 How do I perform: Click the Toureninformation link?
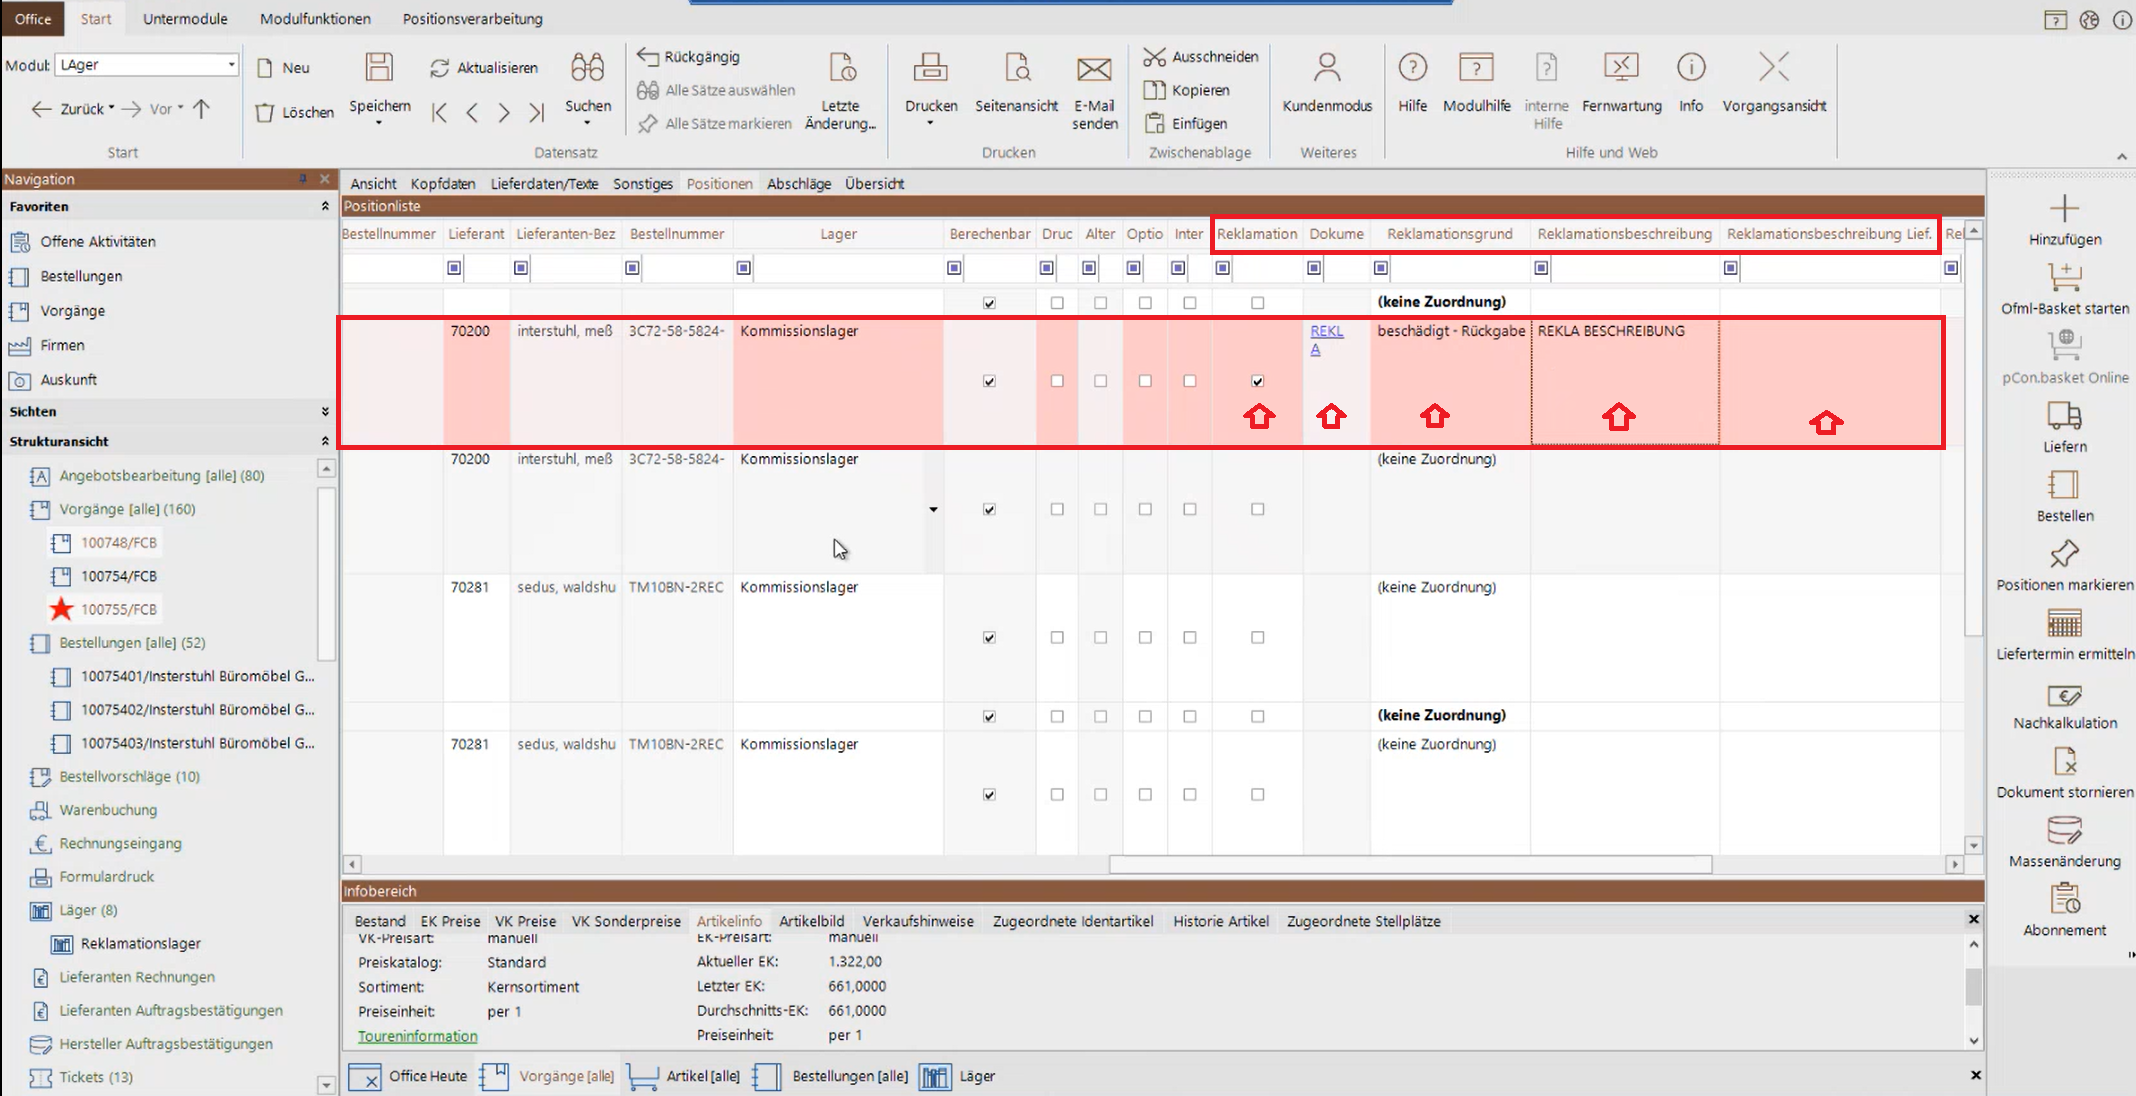(x=417, y=1036)
